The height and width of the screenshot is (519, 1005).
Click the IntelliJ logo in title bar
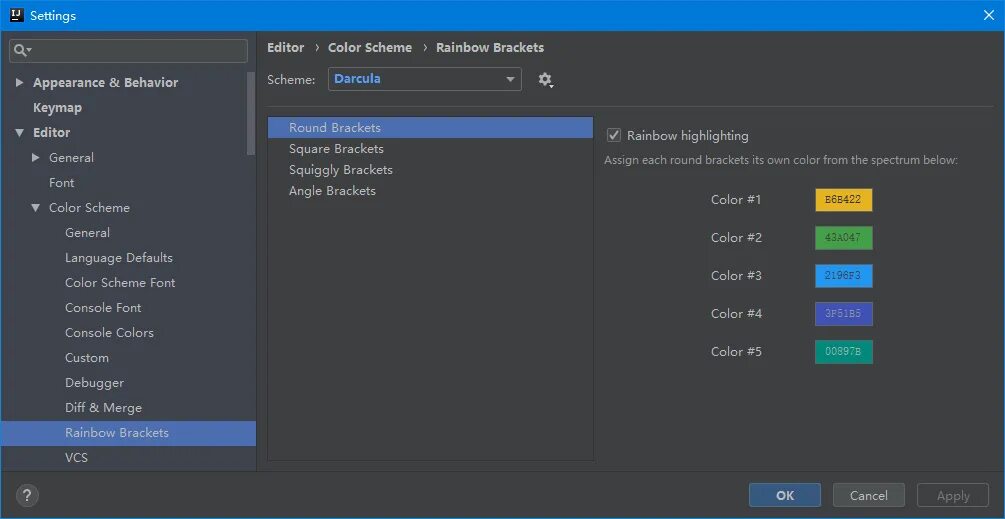17,15
